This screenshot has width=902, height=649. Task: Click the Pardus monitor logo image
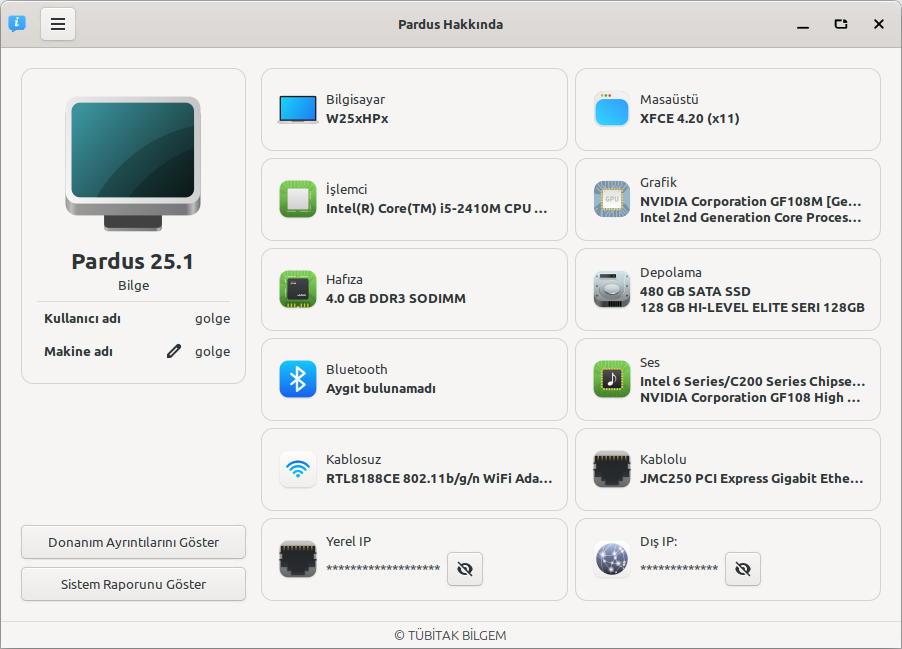pyautogui.click(x=133, y=162)
